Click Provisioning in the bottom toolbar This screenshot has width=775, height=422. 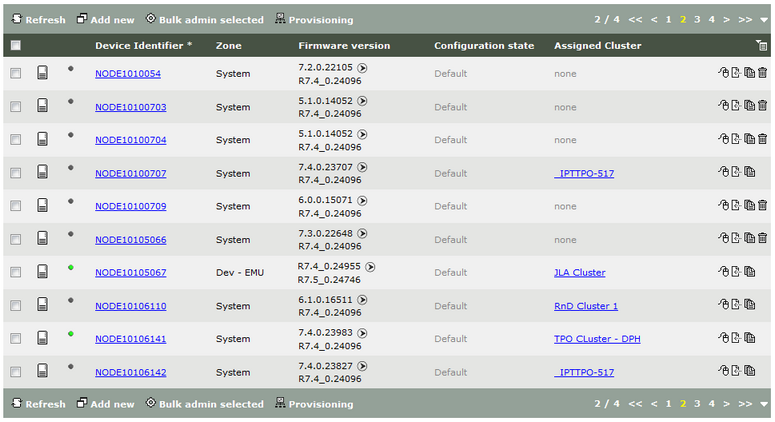coord(314,404)
